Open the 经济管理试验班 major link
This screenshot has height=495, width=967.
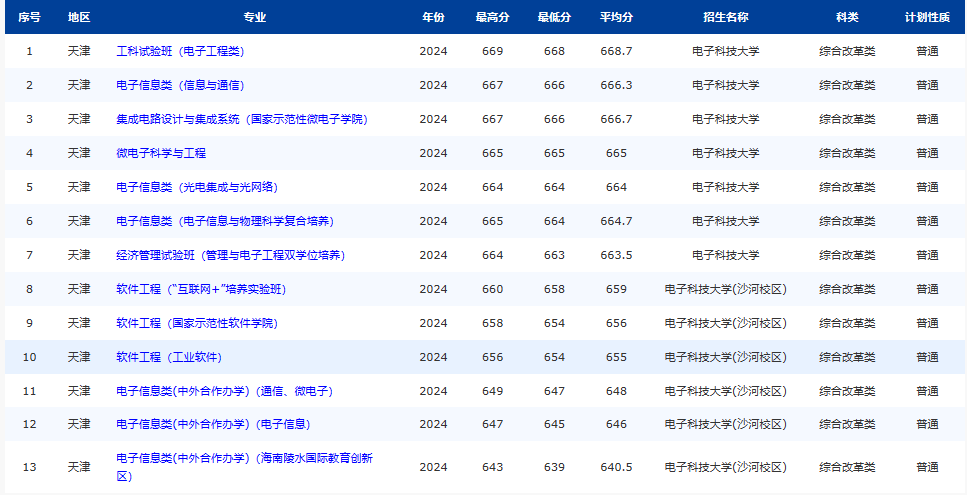pos(231,255)
